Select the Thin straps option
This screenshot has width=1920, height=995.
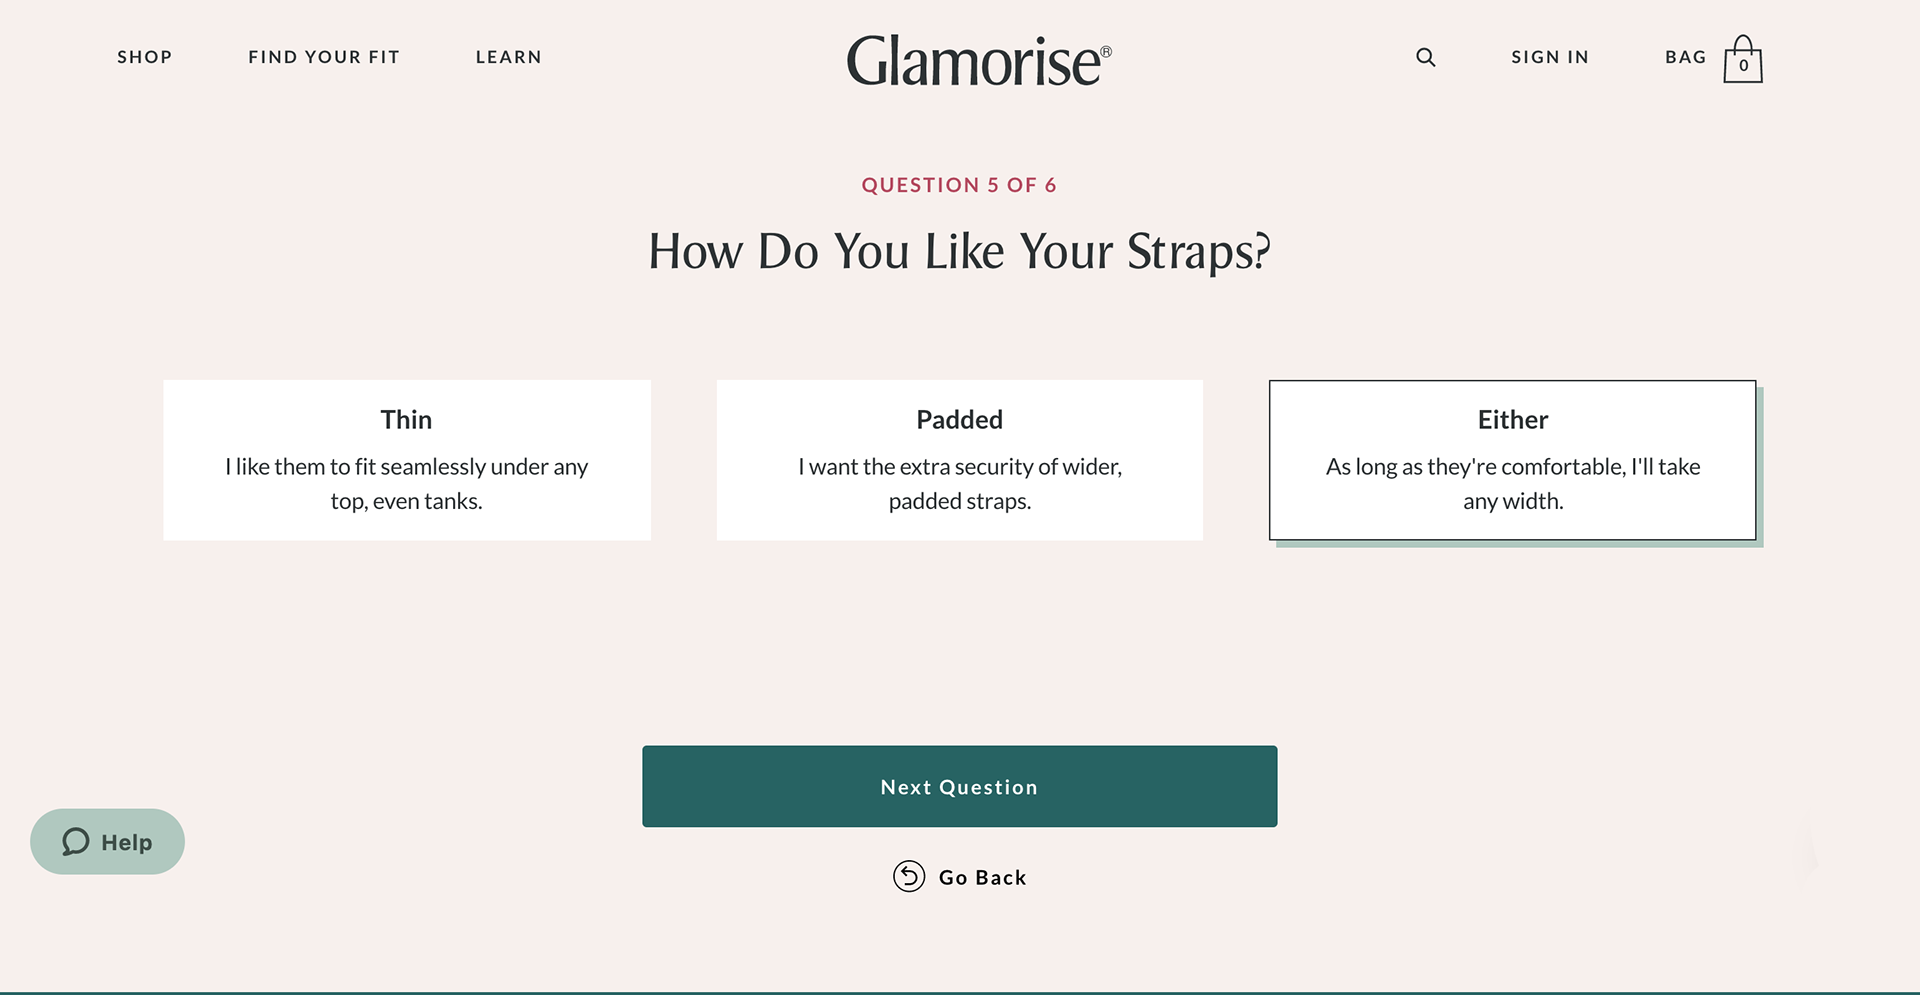pos(407,460)
